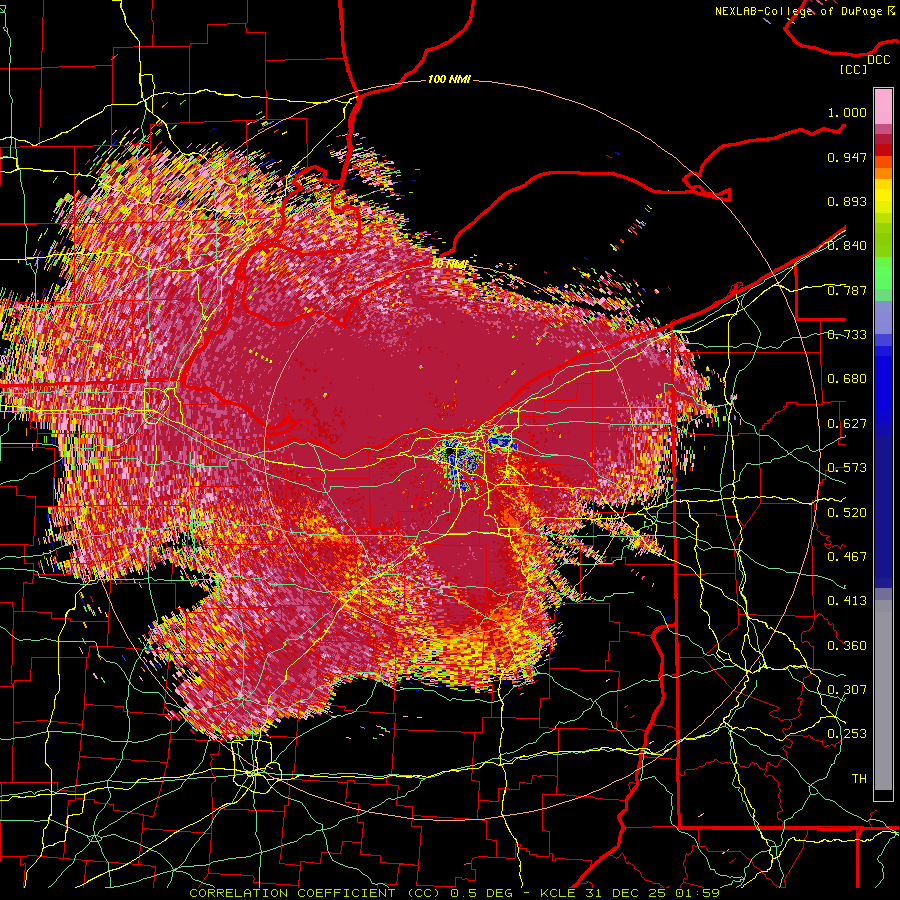Pick the pink swatch on the color bar
The height and width of the screenshot is (900, 900).
[x=883, y=106]
